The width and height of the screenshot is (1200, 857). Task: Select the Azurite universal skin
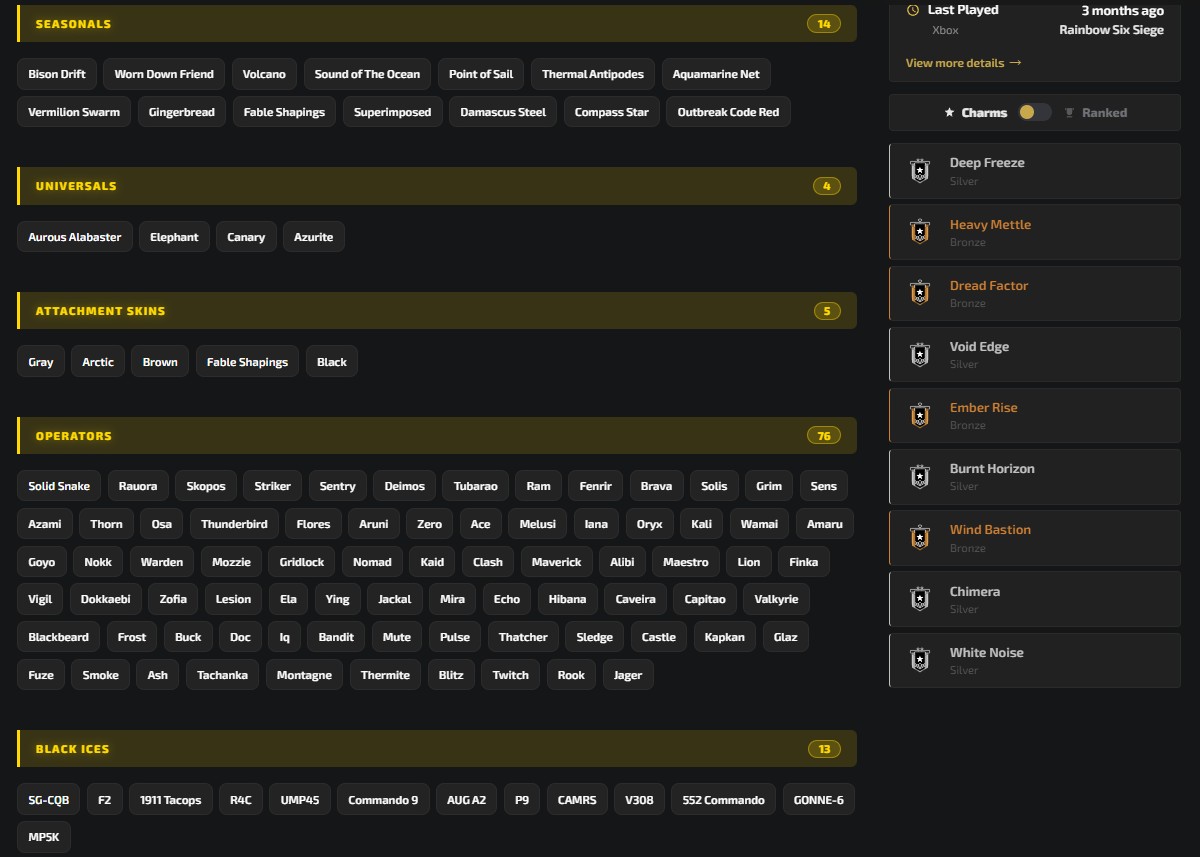pyautogui.click(x=313, y=237)
